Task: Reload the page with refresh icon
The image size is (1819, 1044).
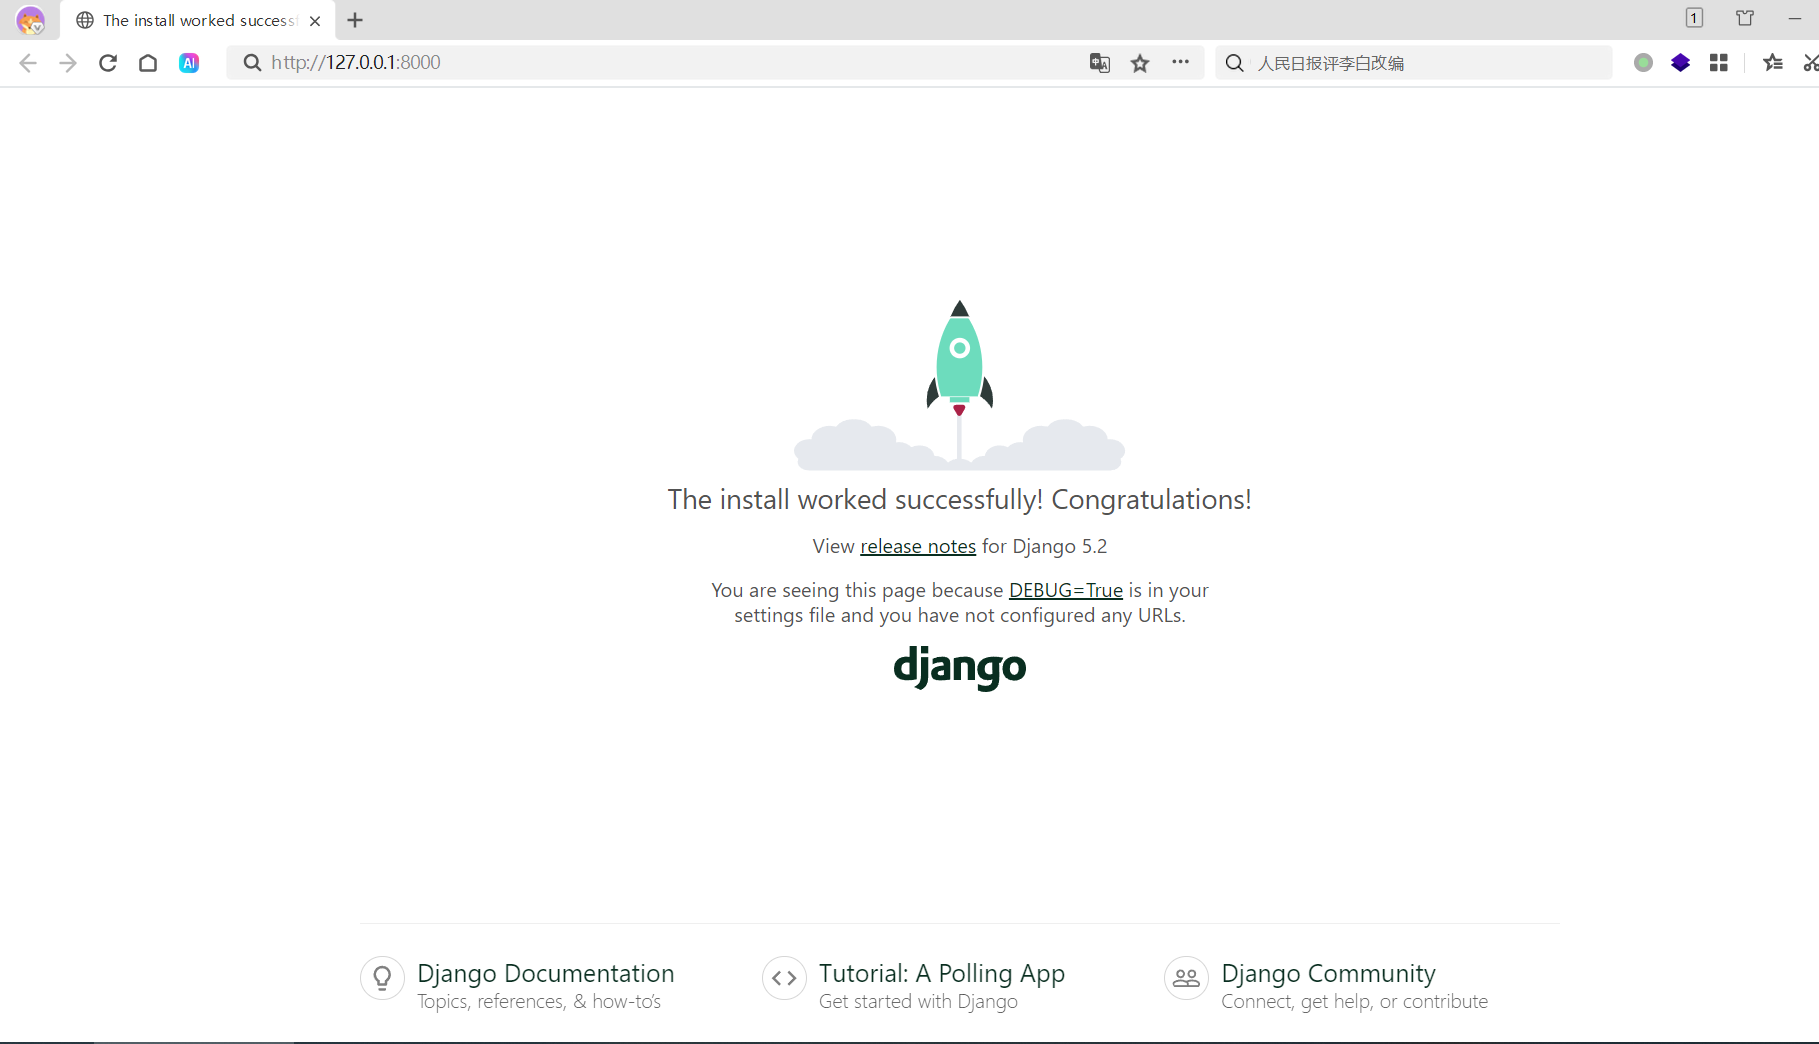Action: [108, 63]
